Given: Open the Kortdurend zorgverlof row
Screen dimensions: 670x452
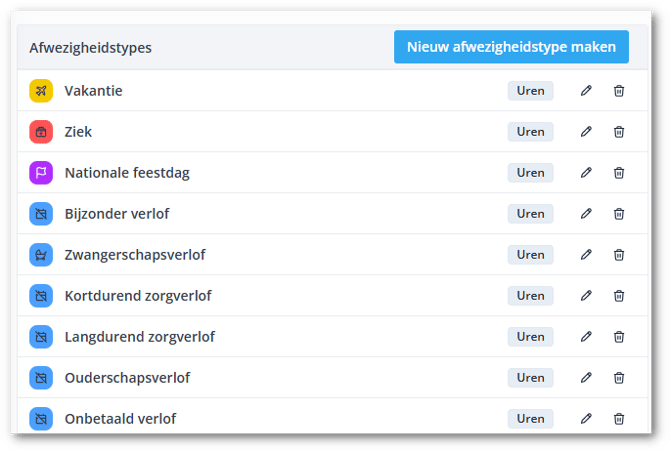Looking at the screenshot, I should tap(138, 296).
